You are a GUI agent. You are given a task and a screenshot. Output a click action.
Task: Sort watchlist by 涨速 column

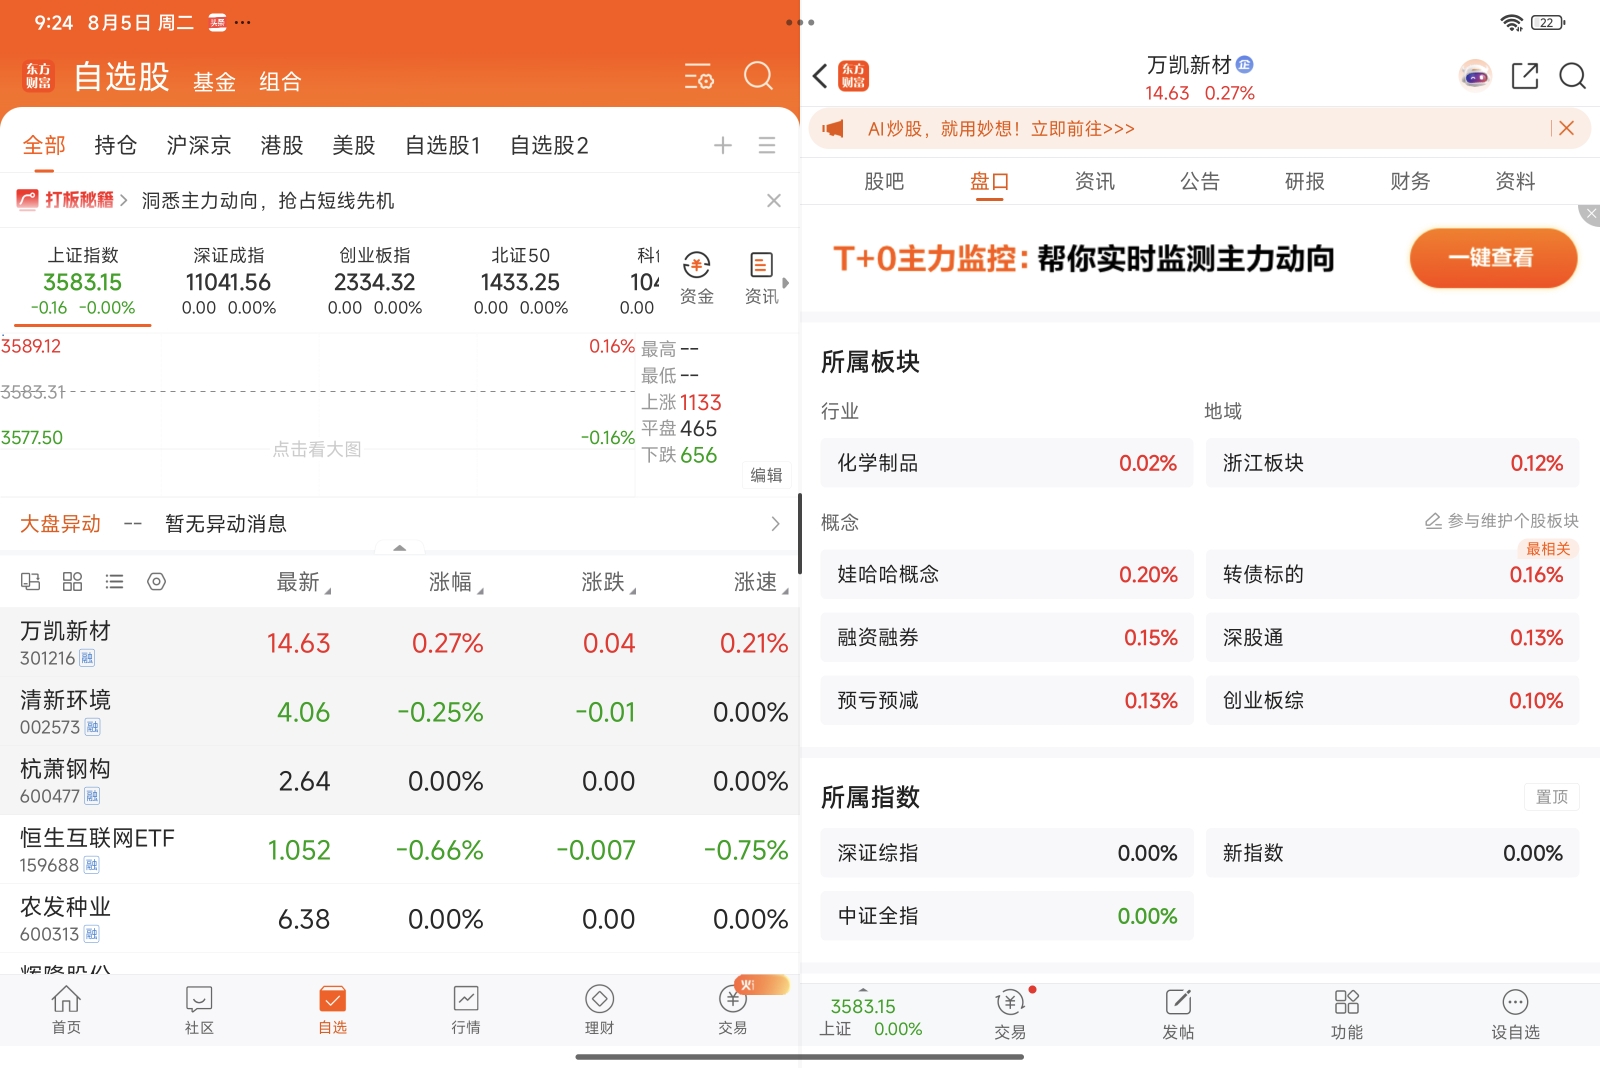(x=761, y=582)
